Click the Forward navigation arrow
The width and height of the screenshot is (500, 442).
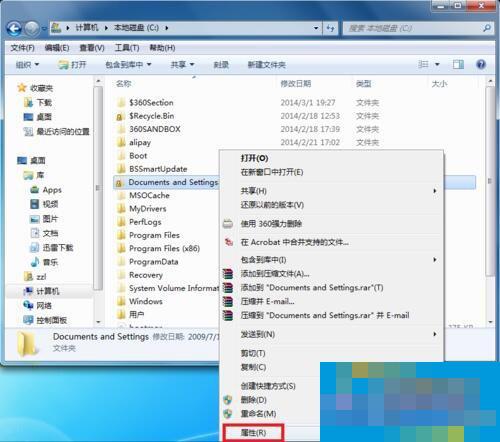pos(32,29)
